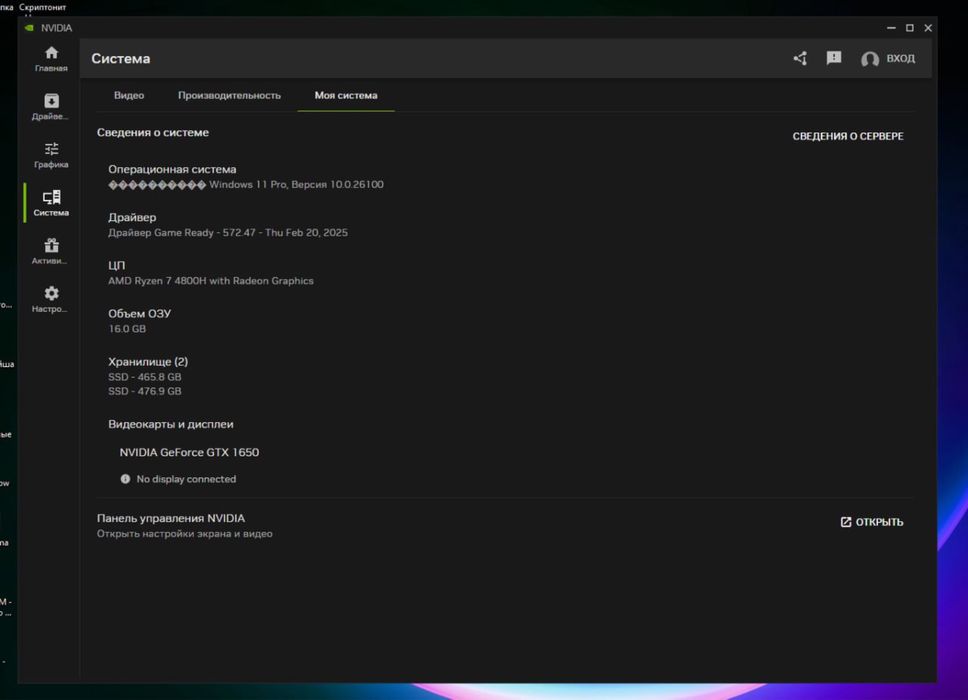Click the Хранилище (2) label
The height and width of the screenshot is (700, 968).
click(148, 362)
